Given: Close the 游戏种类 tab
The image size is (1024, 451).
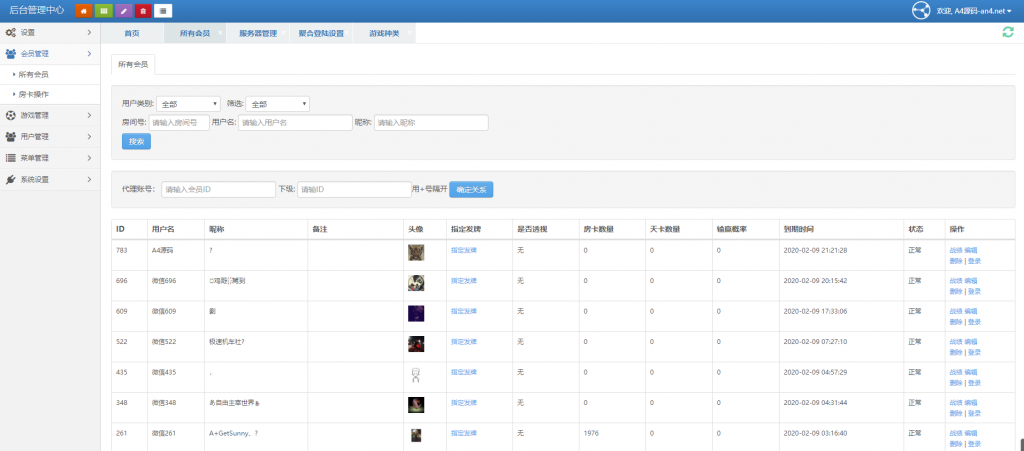Looking at the screenshot, I should click(410, 32).
